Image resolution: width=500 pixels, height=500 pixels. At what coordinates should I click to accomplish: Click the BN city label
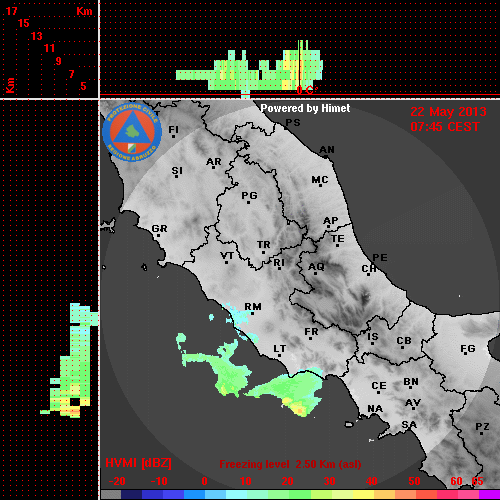pos(411,381)
